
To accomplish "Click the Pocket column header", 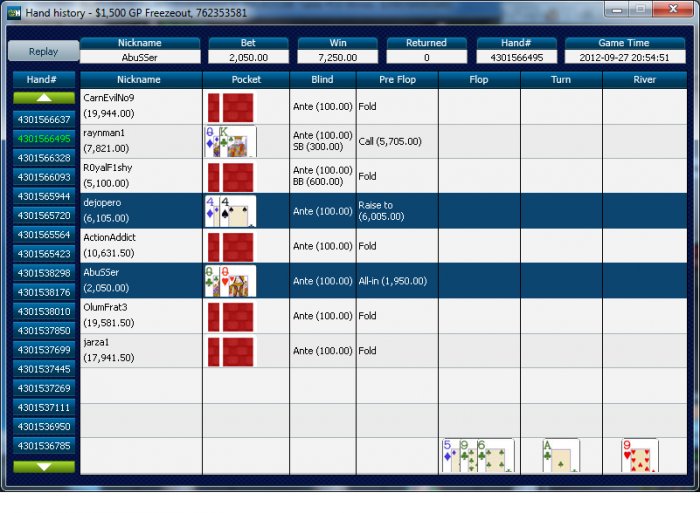I will coord(246,79).
